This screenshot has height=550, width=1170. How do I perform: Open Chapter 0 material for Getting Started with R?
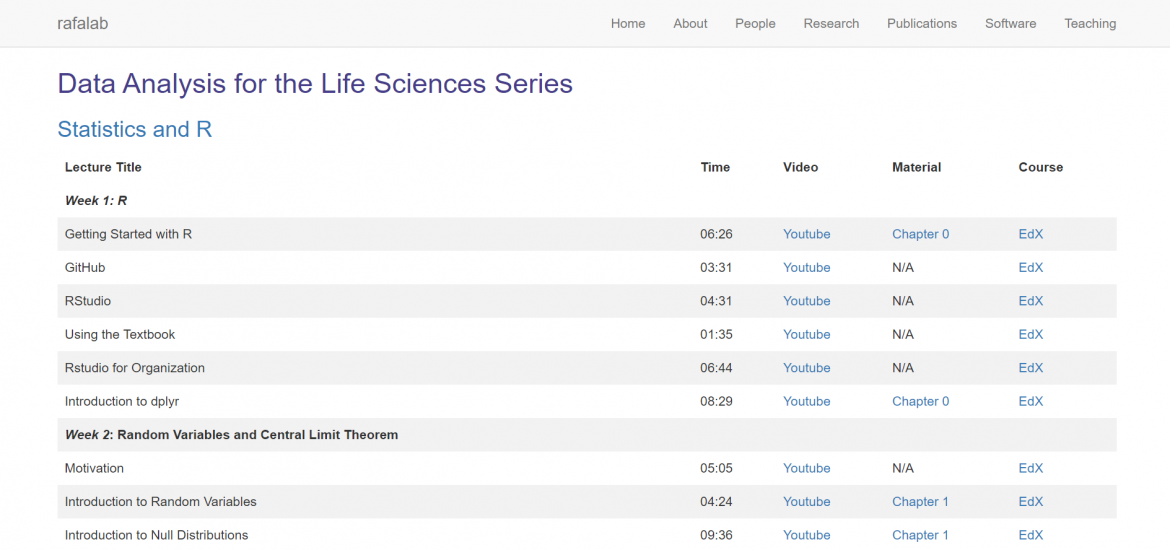pos(920,234)
